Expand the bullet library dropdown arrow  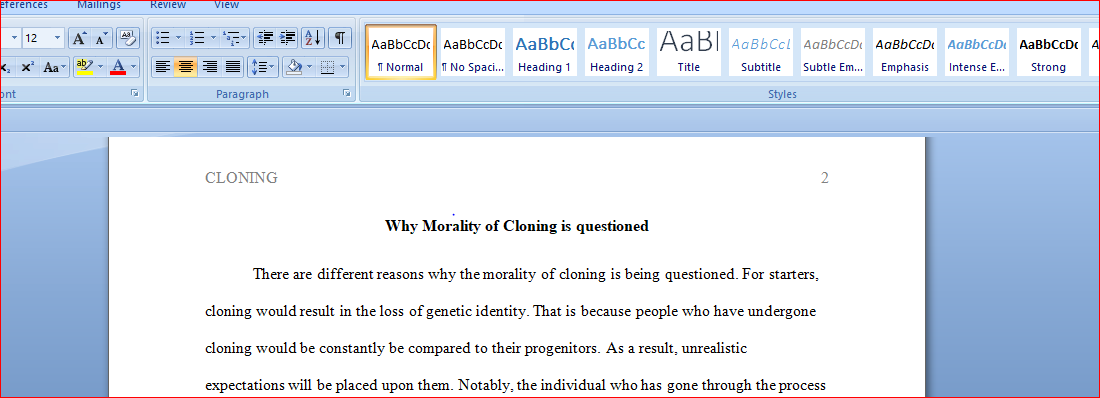pyautogui.click(x=178, y=38)
